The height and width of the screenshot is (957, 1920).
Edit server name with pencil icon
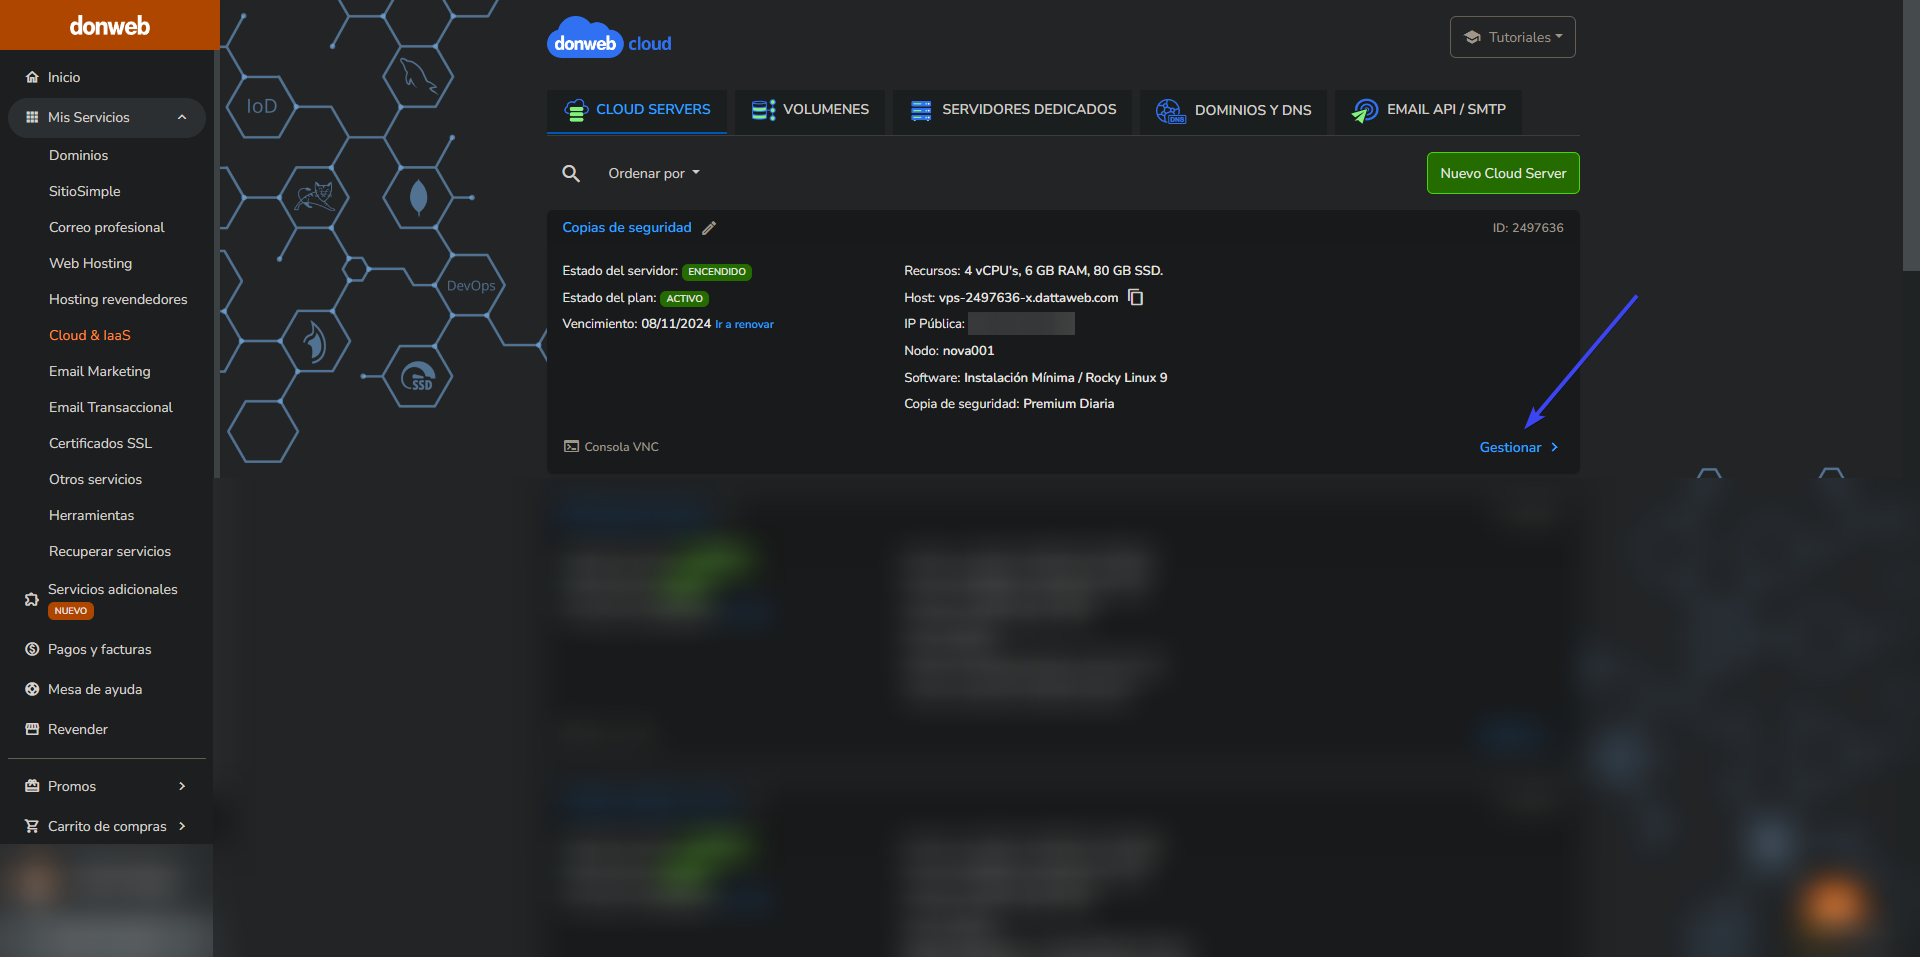709,228
